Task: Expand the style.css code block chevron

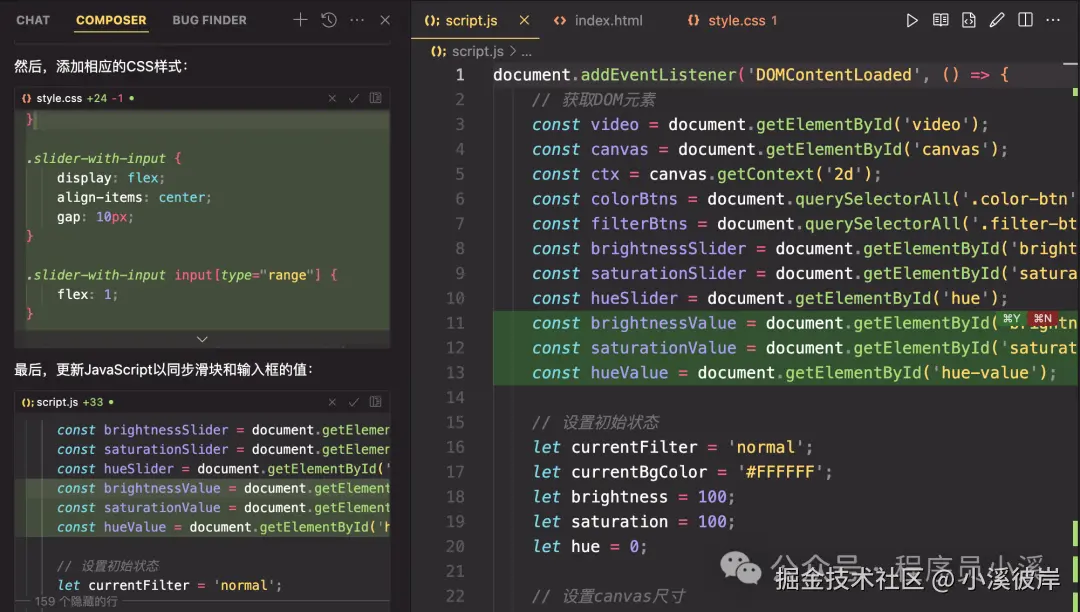Action: point(202,339)
